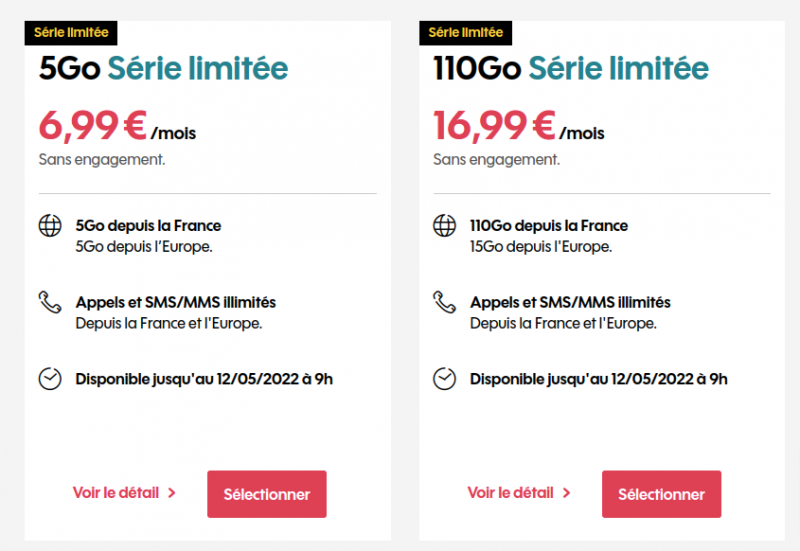The height and width of the screenshot is (551, 800).
Task: Click the 110Go Série limitée heading
Action: pyautogui.click(x=570, y=68)
